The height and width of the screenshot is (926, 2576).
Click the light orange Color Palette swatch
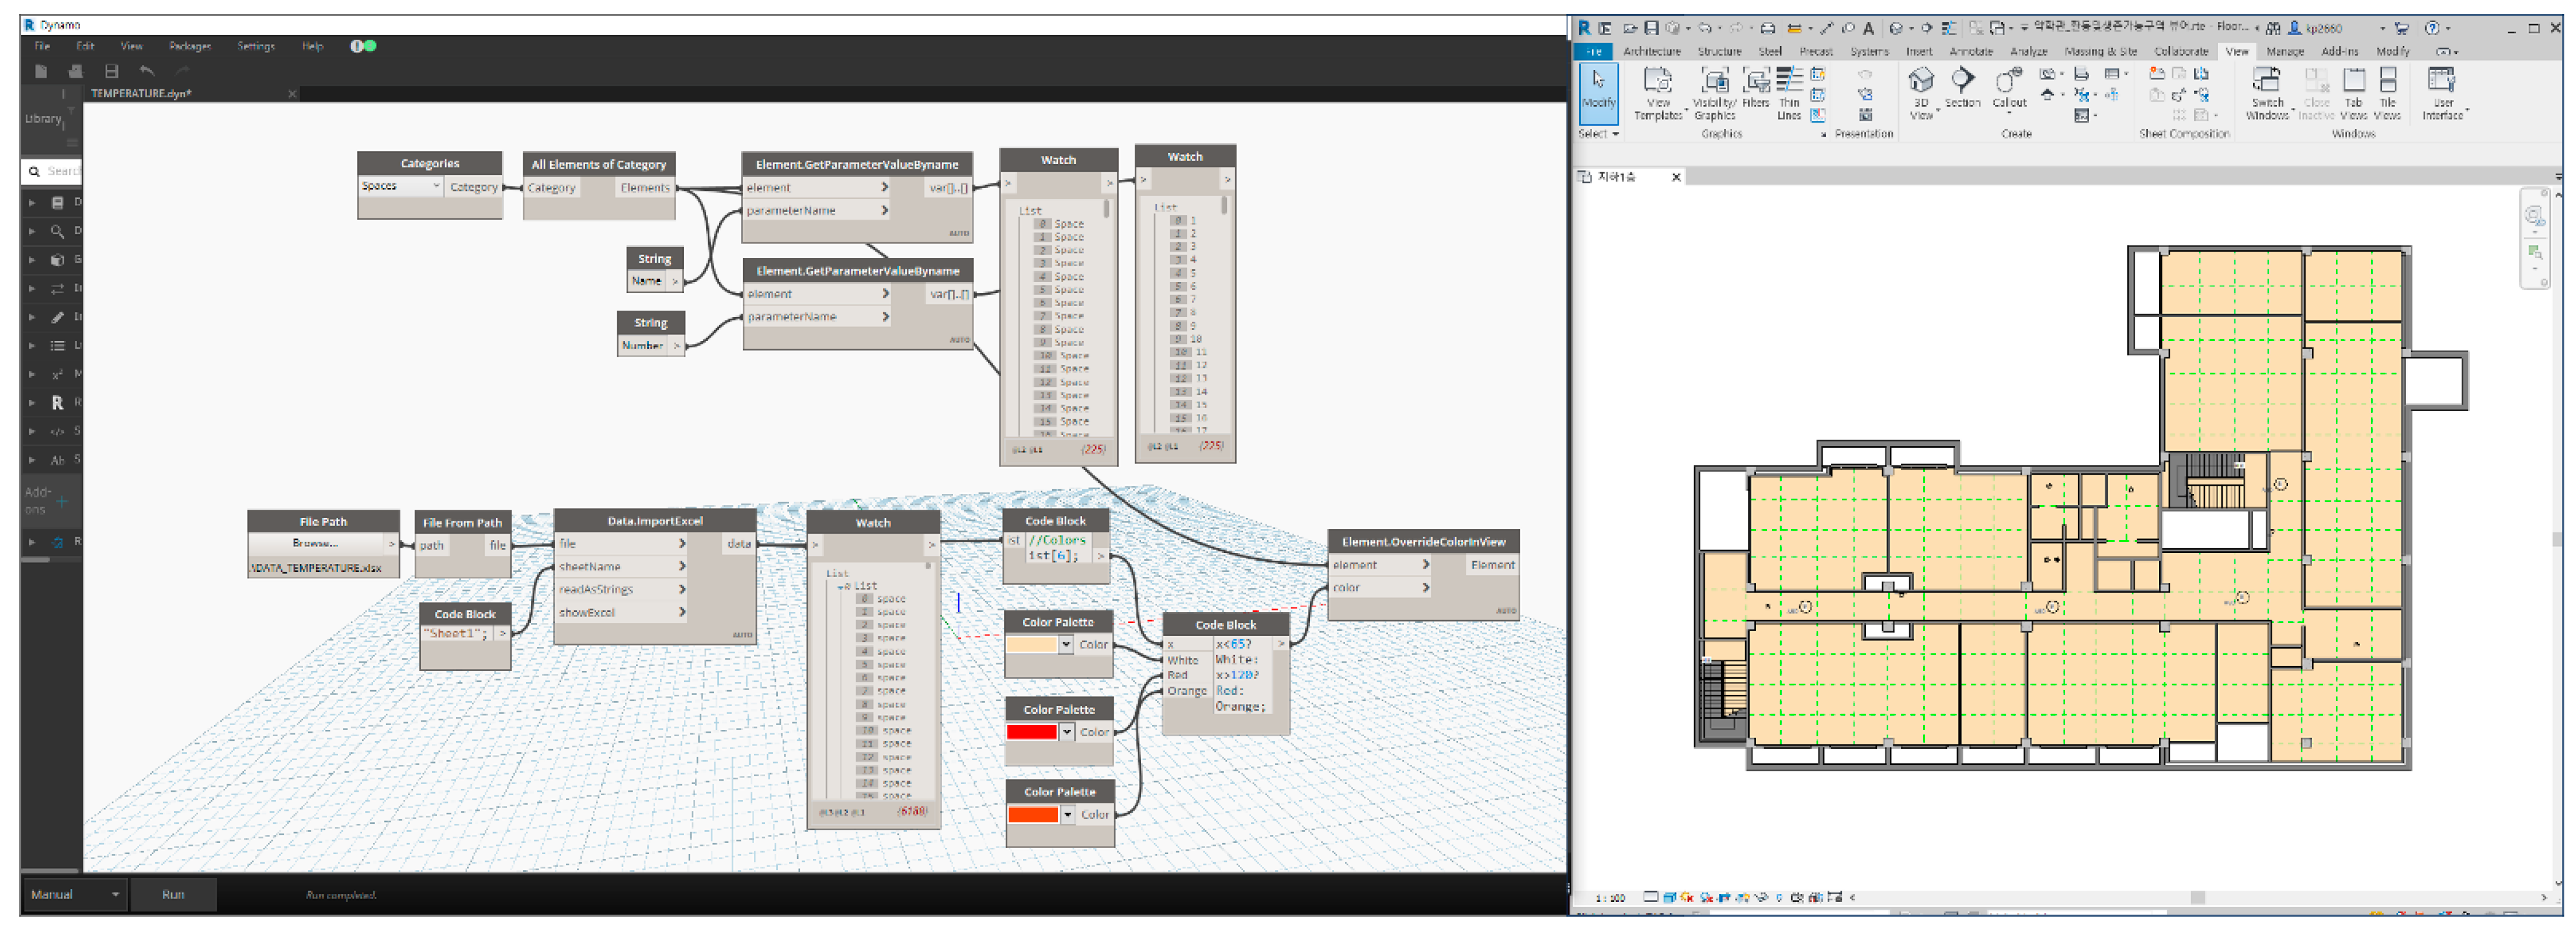(x=1031, y=646)
